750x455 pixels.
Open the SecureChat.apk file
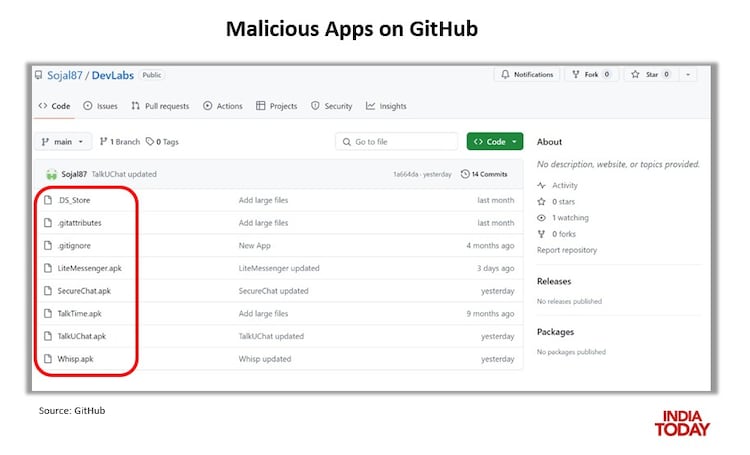tap(84, 291)
